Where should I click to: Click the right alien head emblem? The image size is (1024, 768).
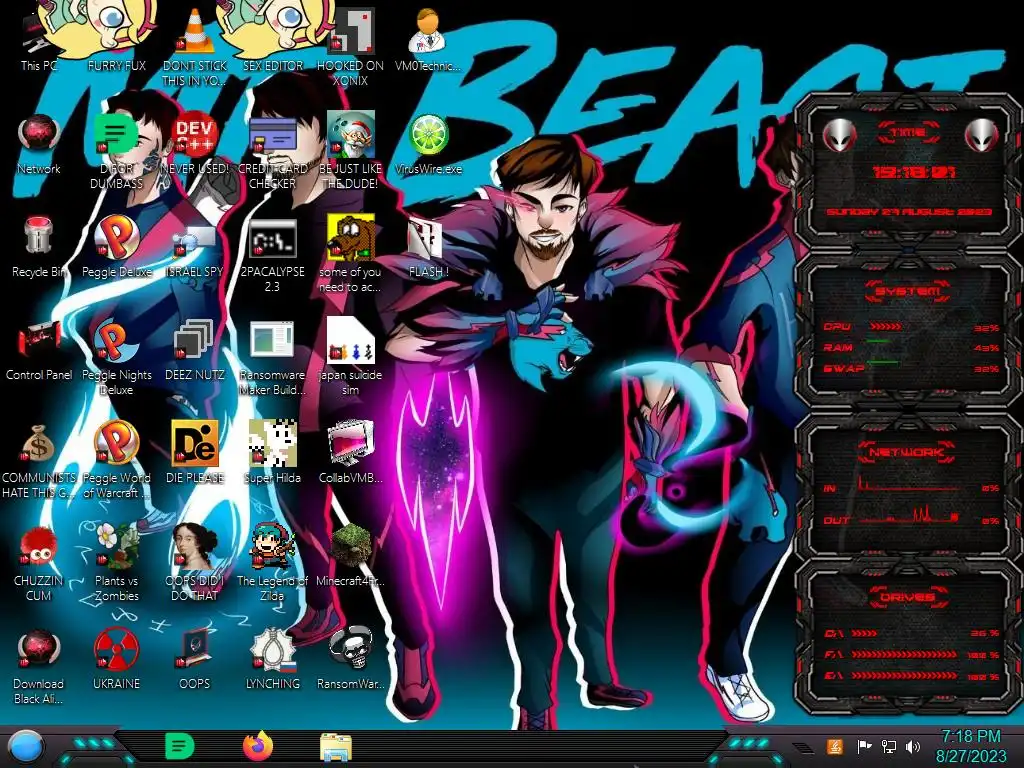click(982, 136)
